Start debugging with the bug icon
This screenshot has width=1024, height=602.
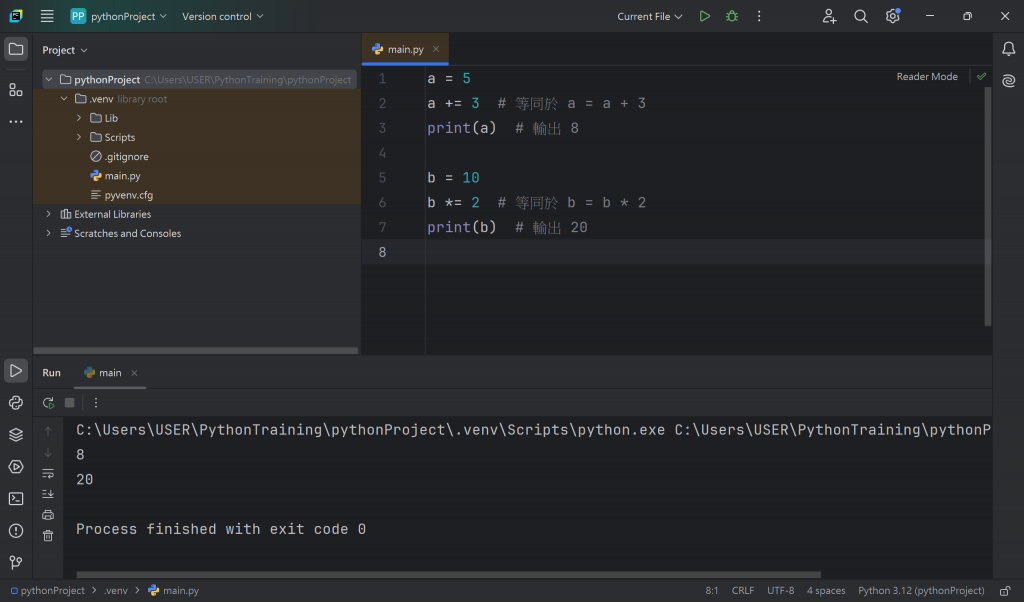point(732,16)
